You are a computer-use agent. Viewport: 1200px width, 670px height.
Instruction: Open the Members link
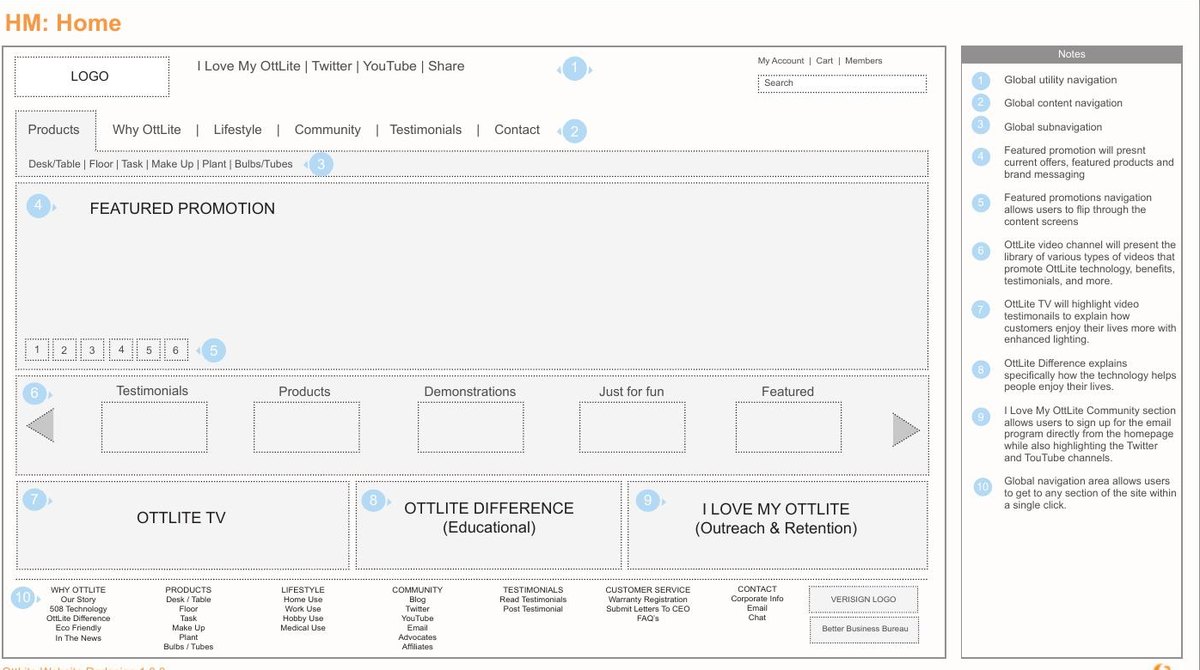(863, 61)
